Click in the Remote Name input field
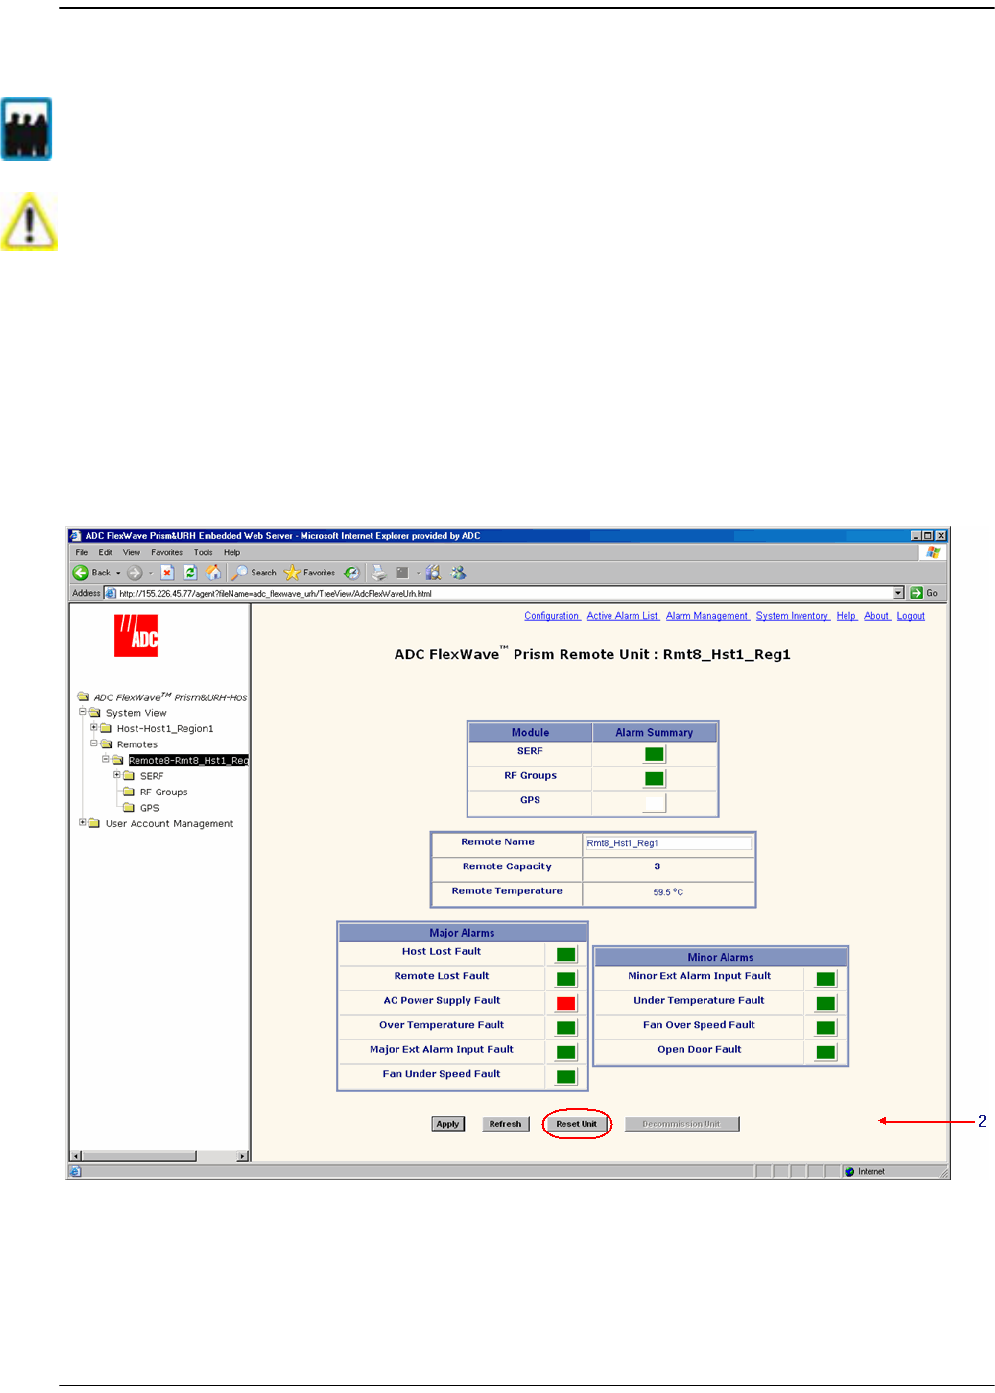This screenshot has height=1393, width=995. [668, 843]
